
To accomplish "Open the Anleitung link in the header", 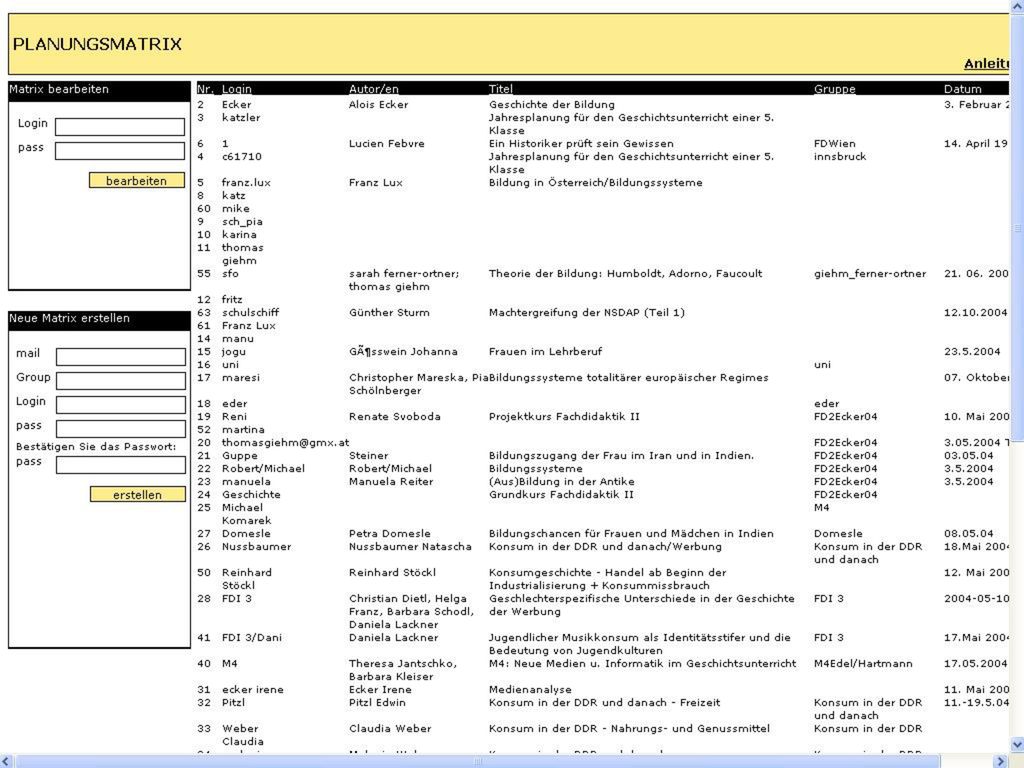I will [x=987, y=63].
